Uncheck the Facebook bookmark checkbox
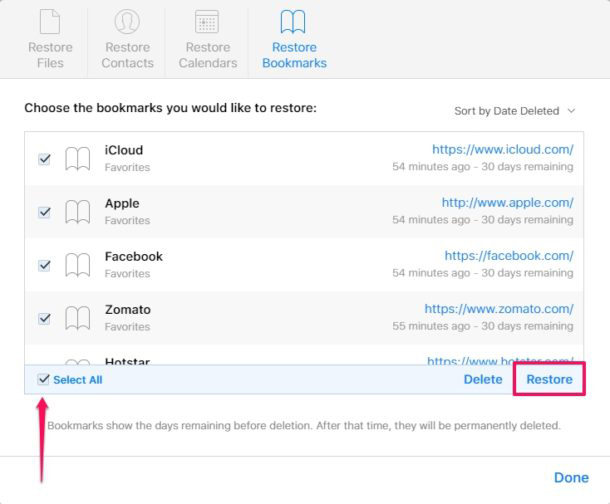Viewport: 610px width, 504px height. (44, 265)
